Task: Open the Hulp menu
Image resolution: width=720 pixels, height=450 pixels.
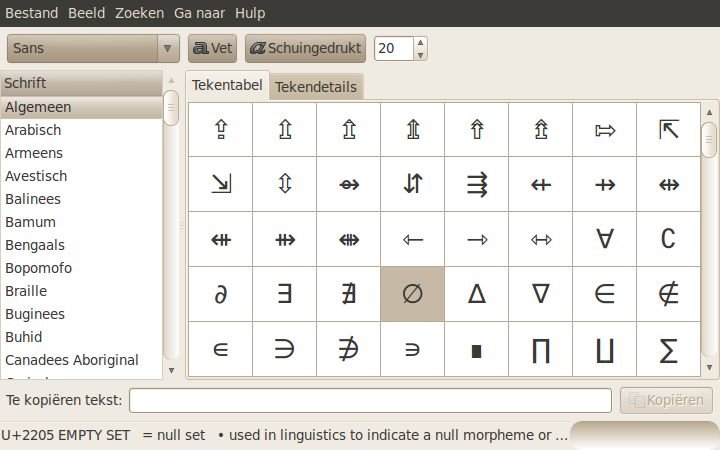Action: [x=250, y=13]
